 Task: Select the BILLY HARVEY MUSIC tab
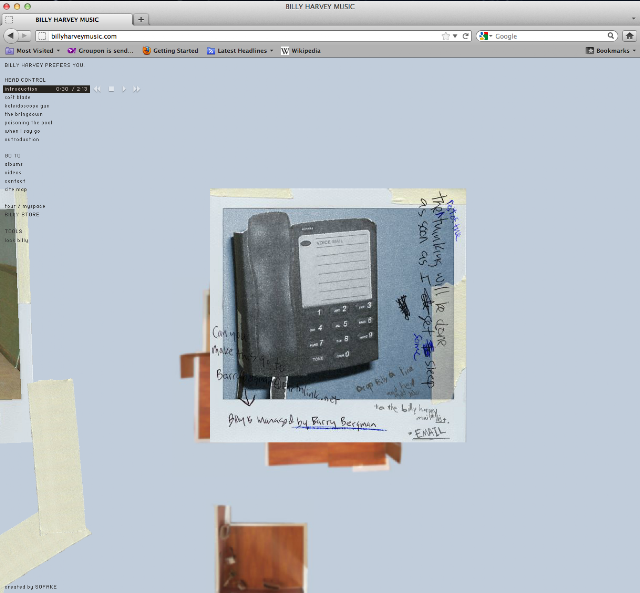pyautogui.click(x=67, y=20)
